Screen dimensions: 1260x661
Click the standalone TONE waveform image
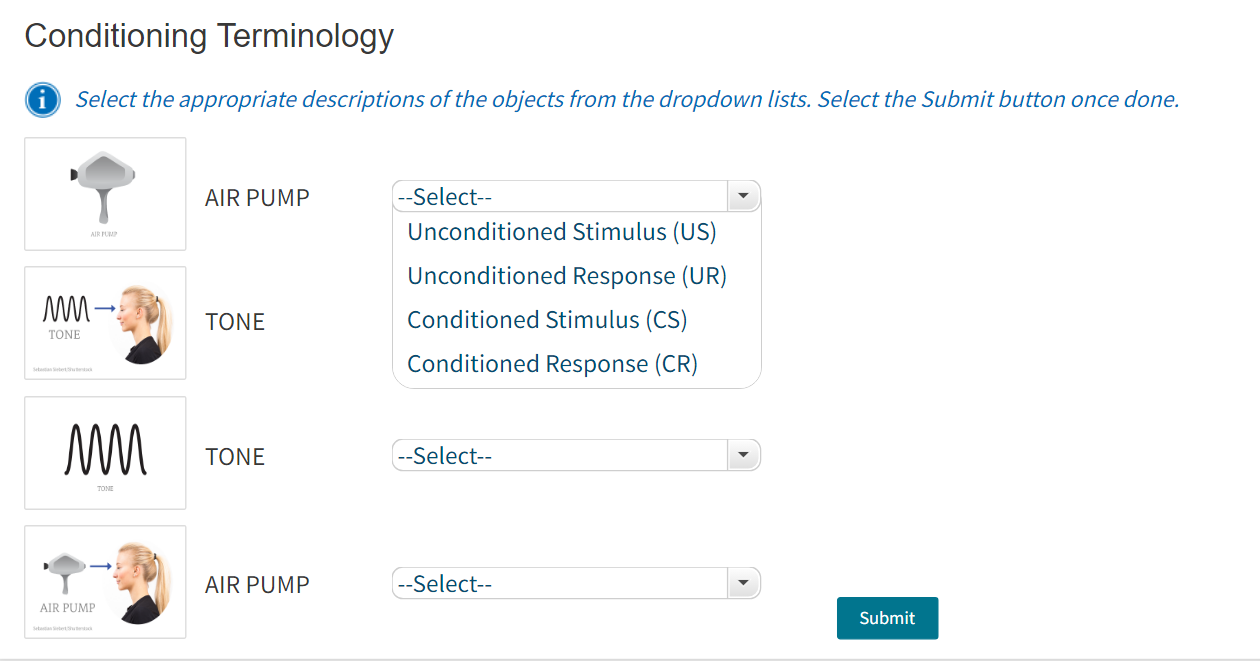click(104, 452)
